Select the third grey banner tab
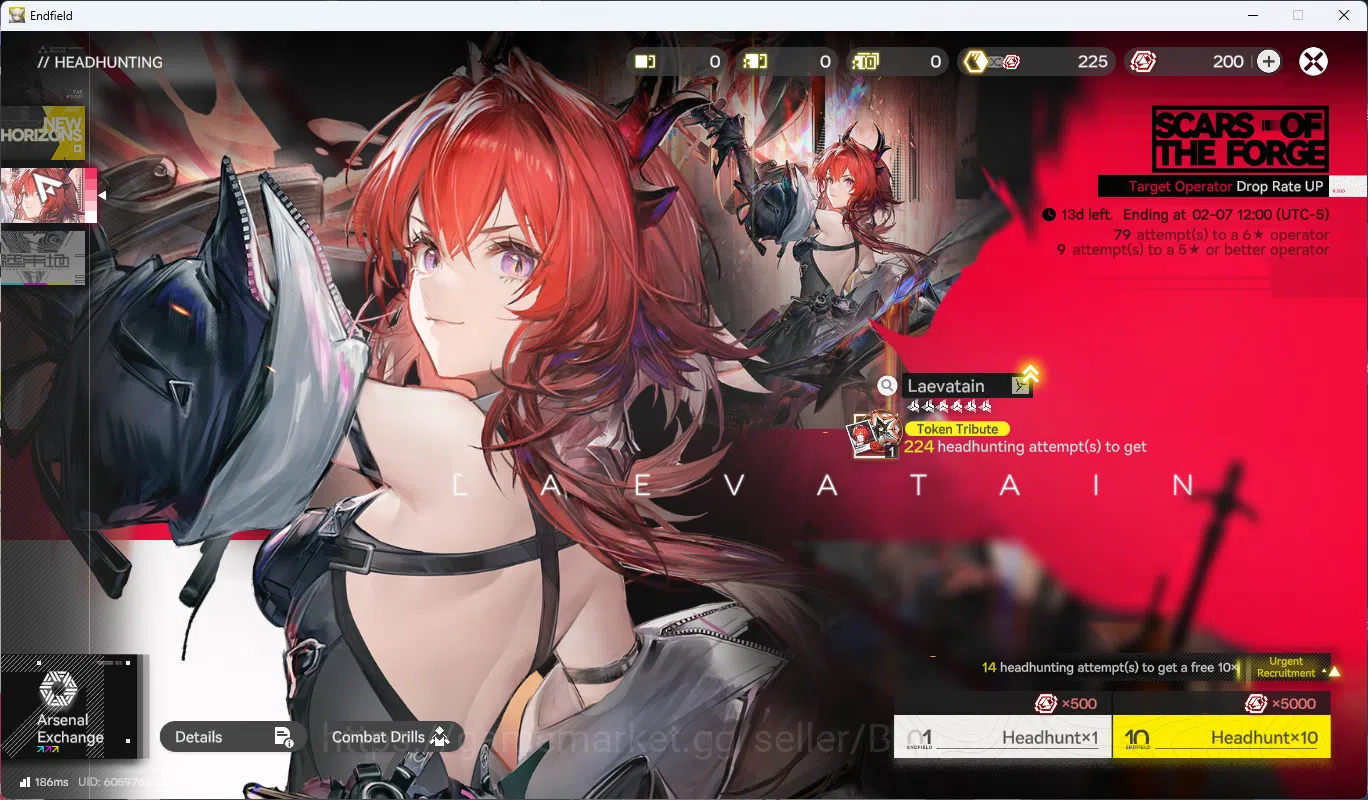This screenshot has width=1368, height=800. (43, 257)
